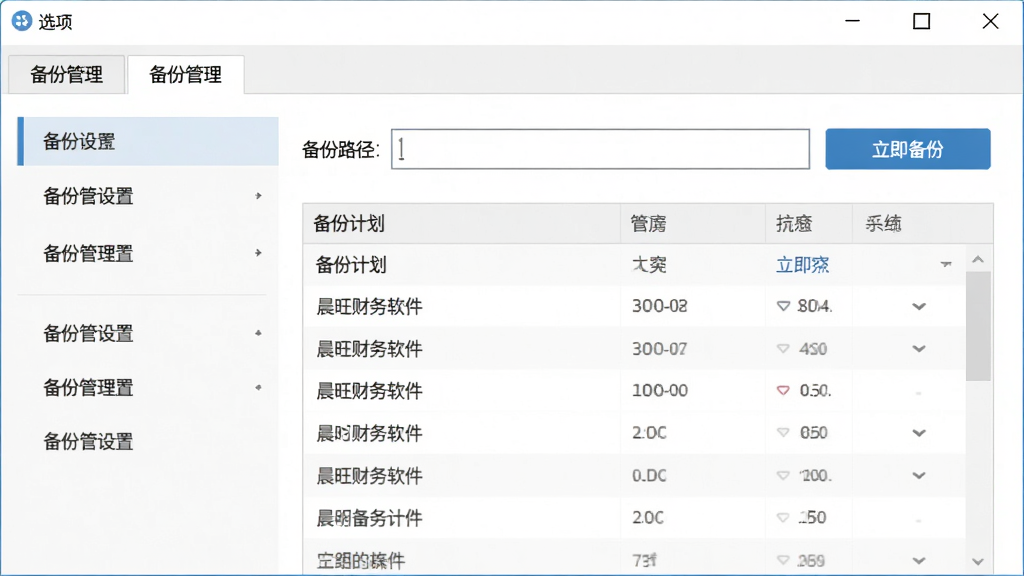Click the 选项 app icon in the title bar
This screenshot has width=1024, height=576.
[22, 21]
